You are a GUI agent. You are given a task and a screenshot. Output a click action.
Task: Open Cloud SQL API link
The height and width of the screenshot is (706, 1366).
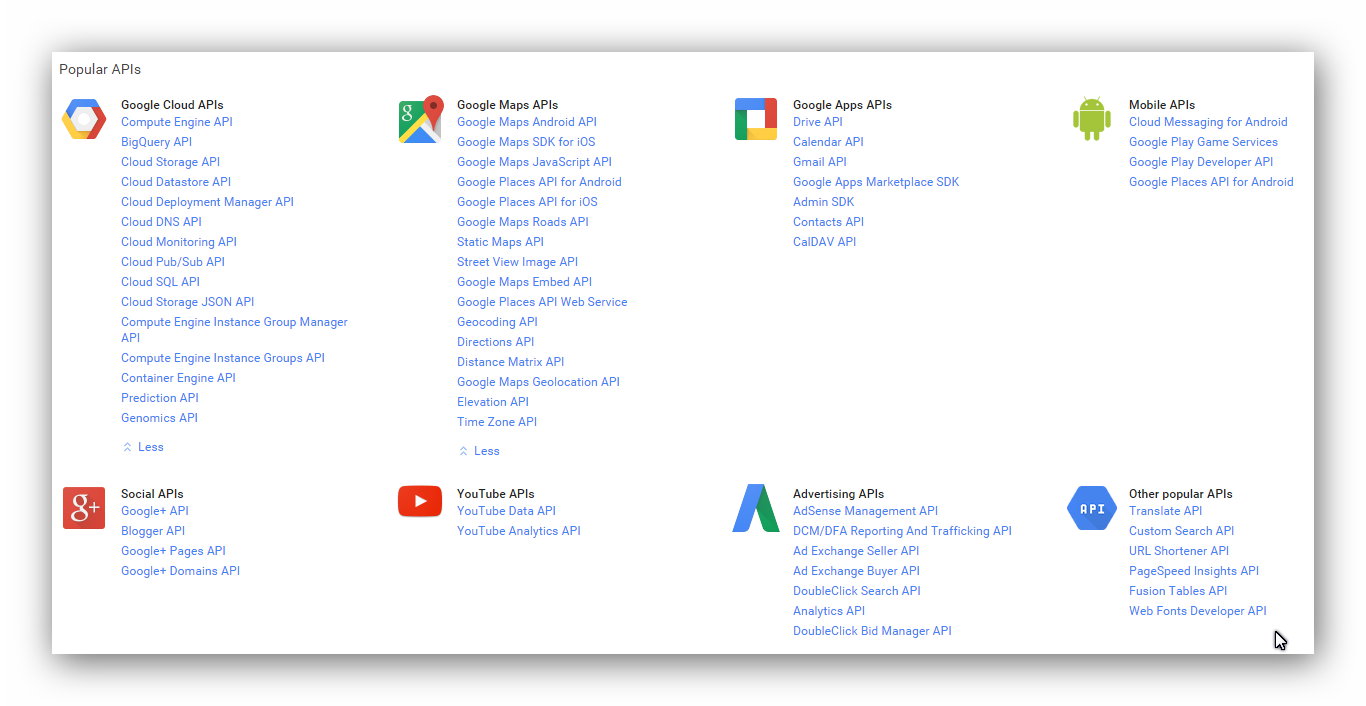160,282
